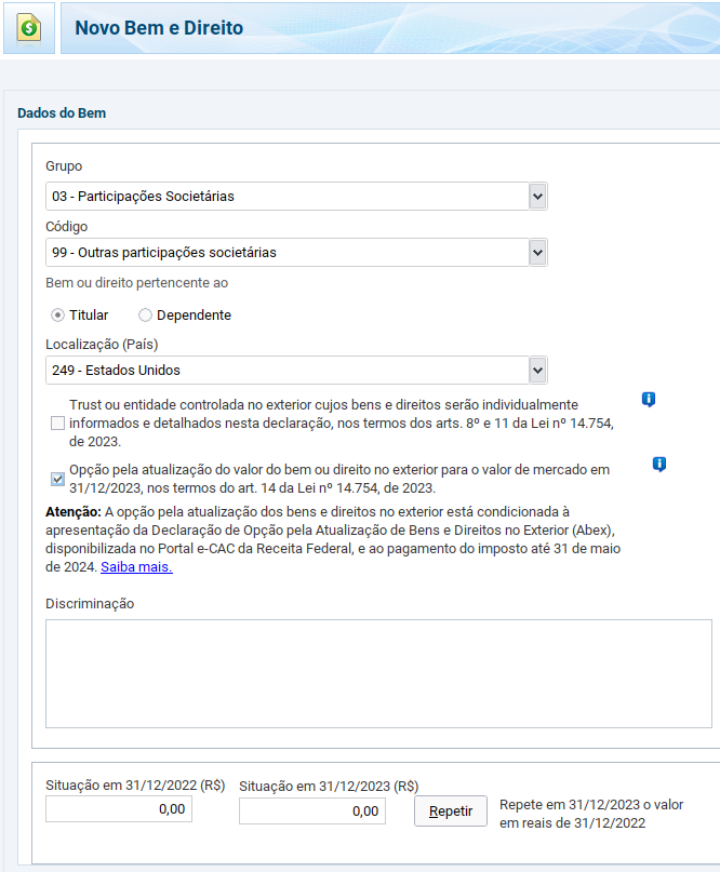Click info icon beside Trust checkbox

[648, 399]
